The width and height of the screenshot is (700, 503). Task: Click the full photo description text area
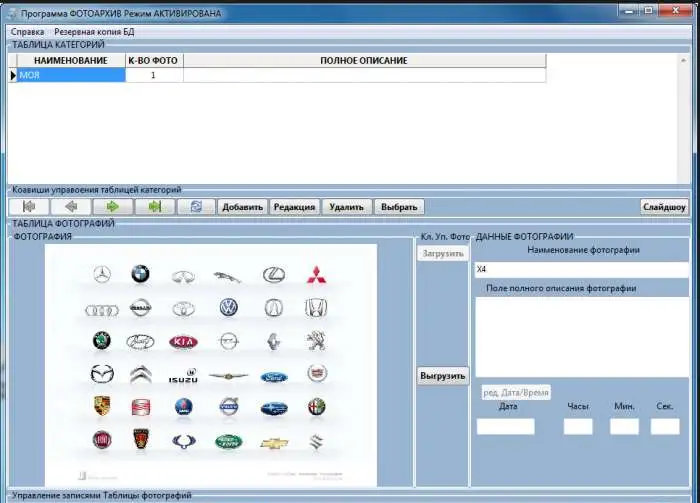tap(582, 337)
